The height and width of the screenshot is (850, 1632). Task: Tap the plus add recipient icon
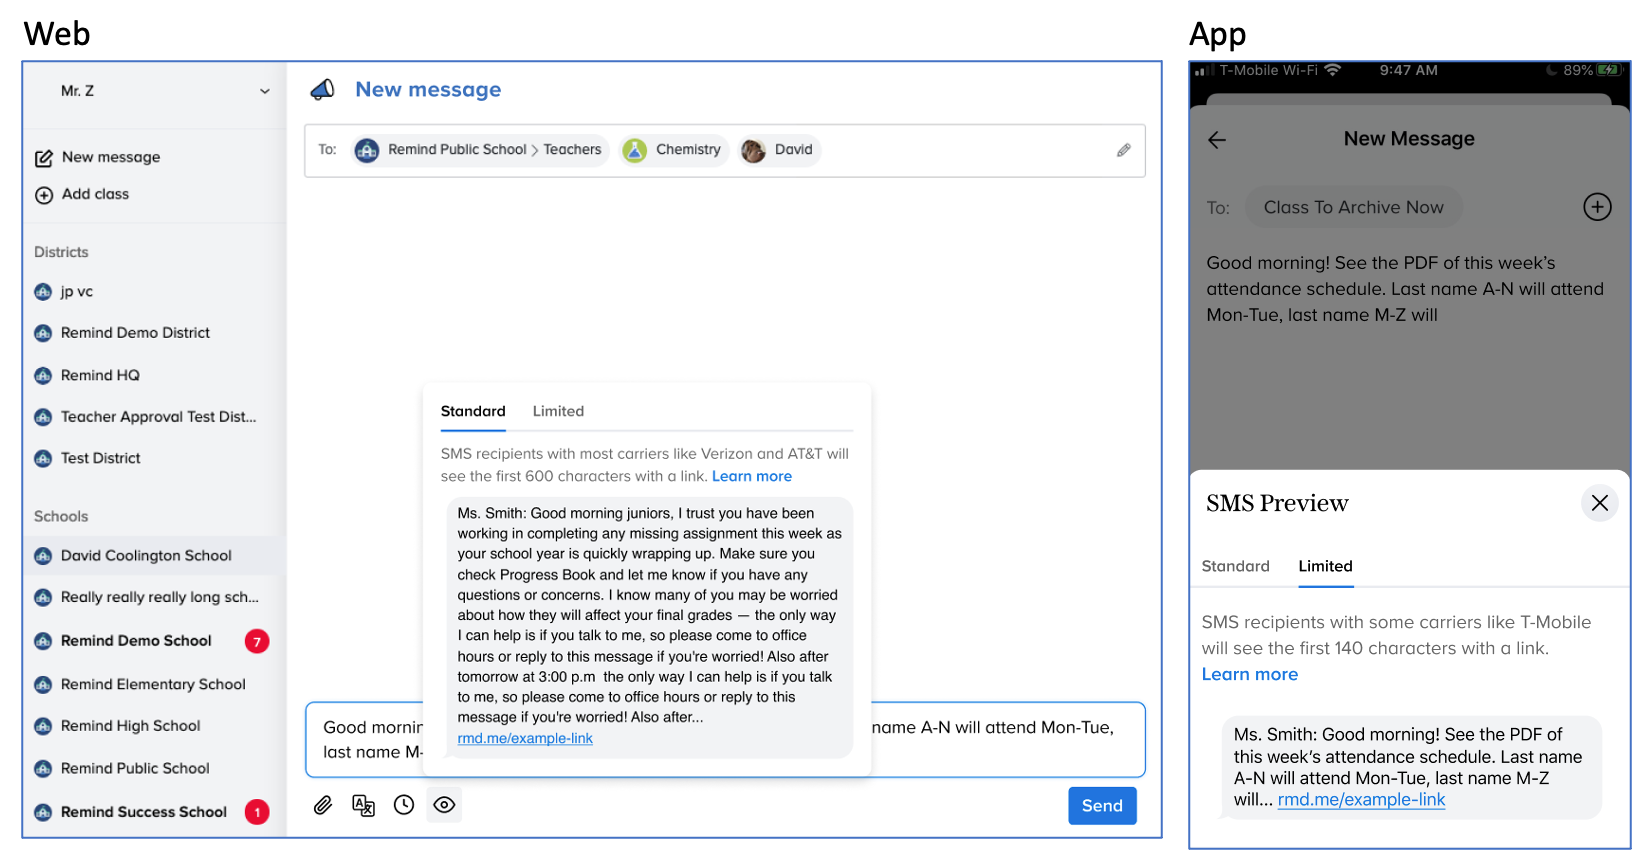pyautogui.click(x=1597, y=207)
